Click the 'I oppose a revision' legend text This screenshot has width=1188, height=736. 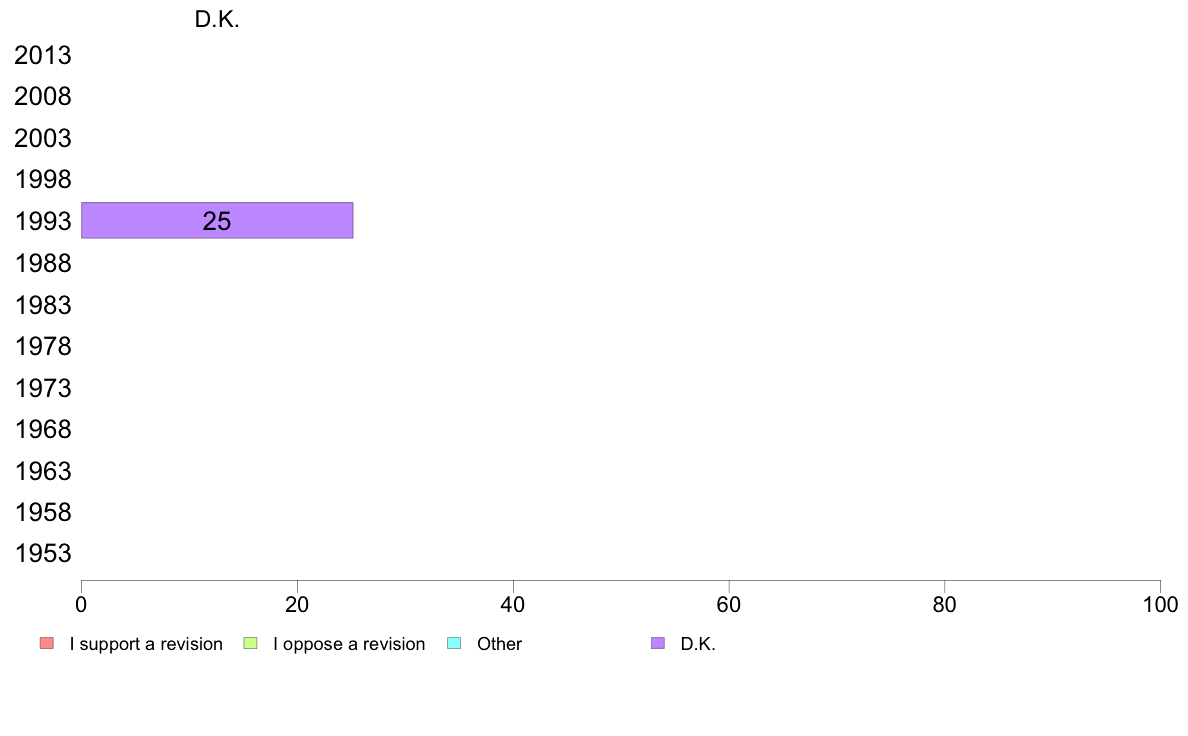point(349,644)
